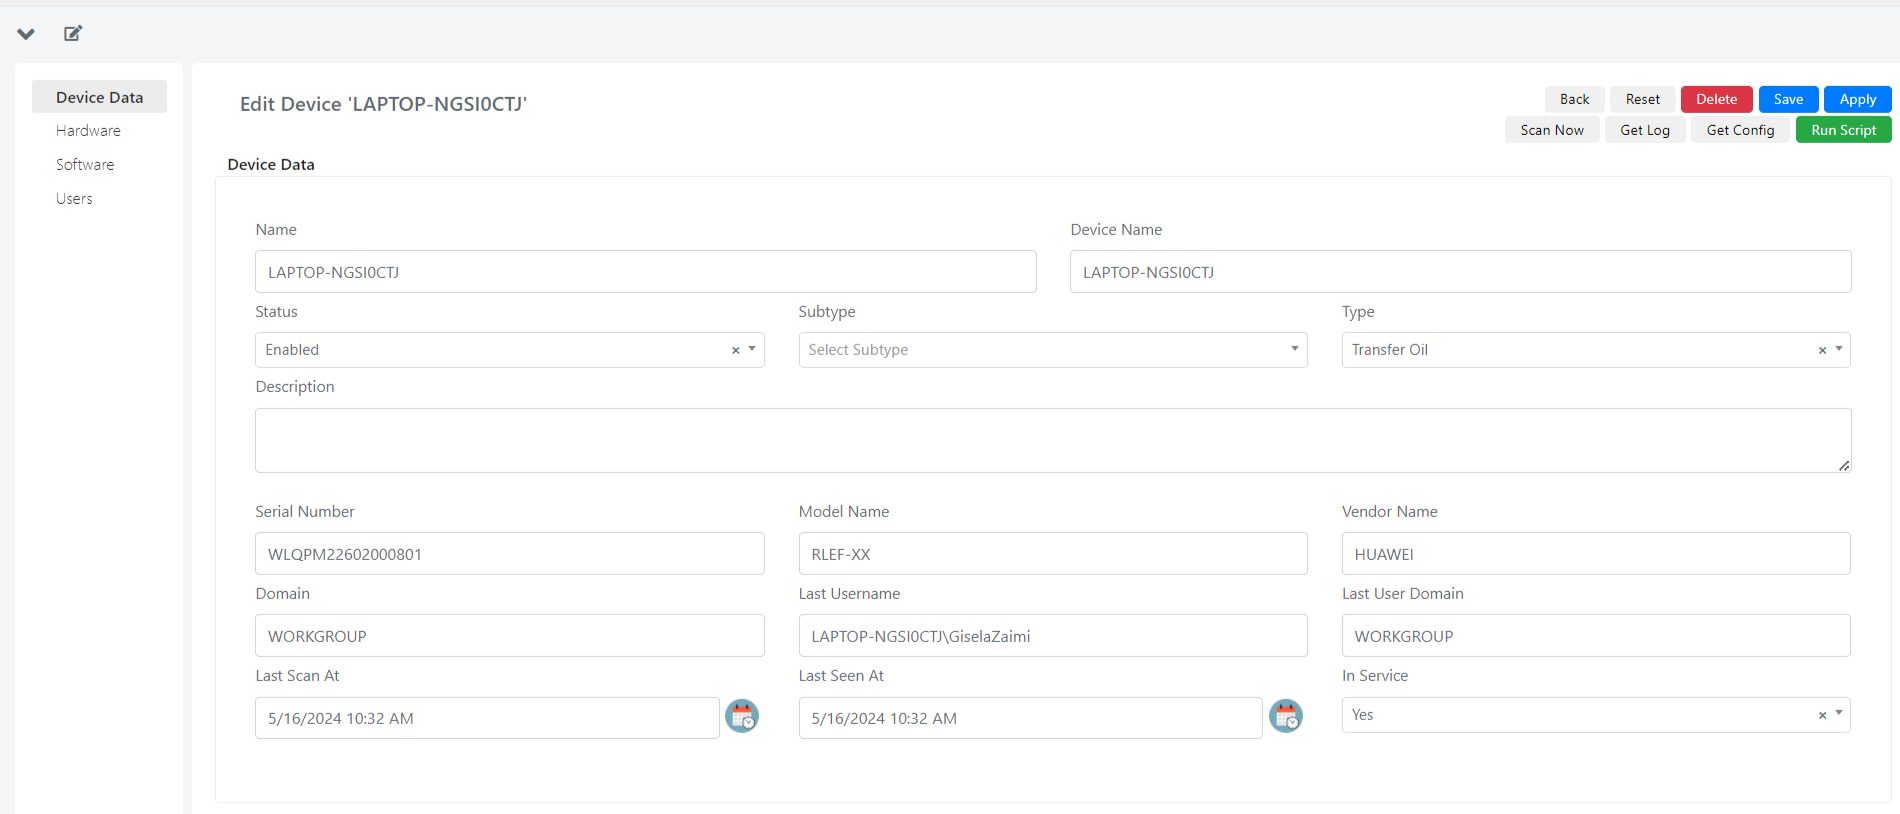Open the In Service dropdown showing Yes
The width and height of the screenshot is (1900, 814).
point(1596,715)
